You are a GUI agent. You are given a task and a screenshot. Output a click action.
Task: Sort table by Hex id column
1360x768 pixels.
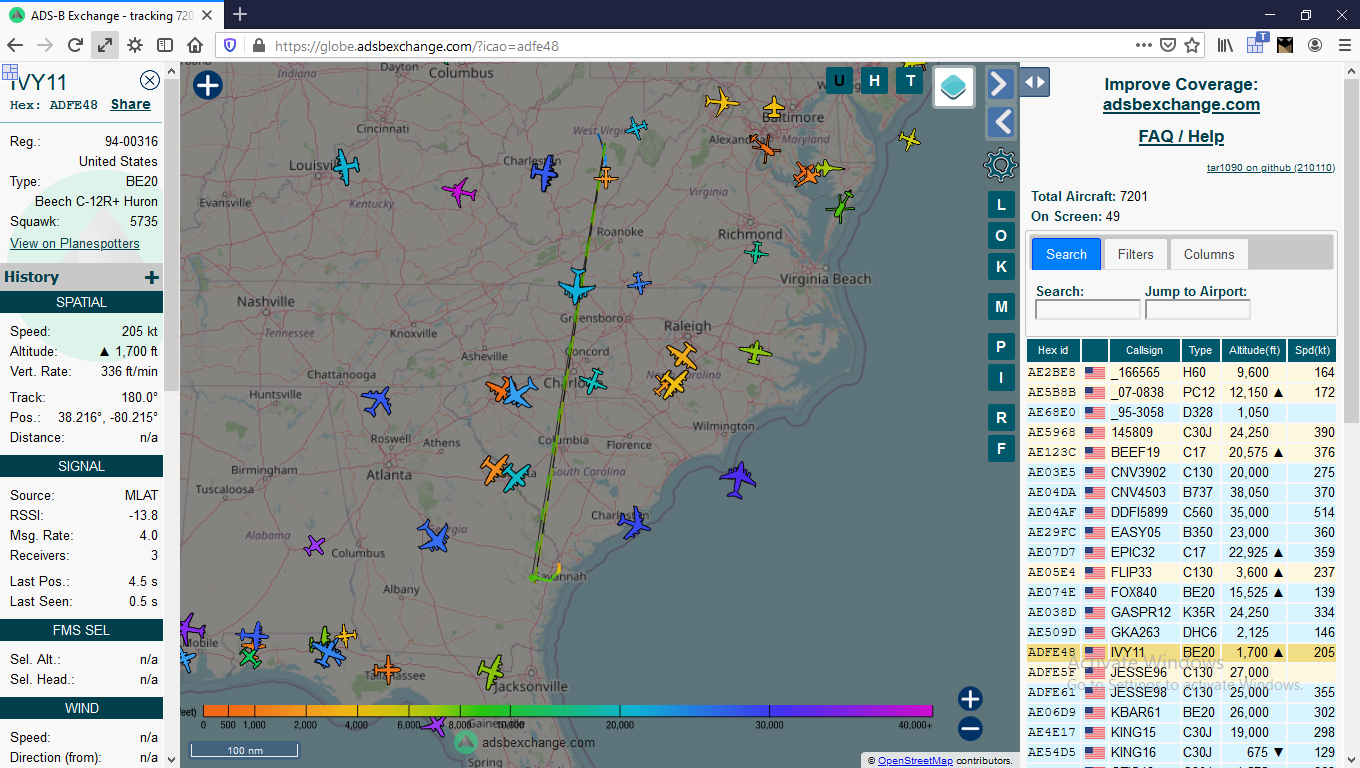point(1053,350)
